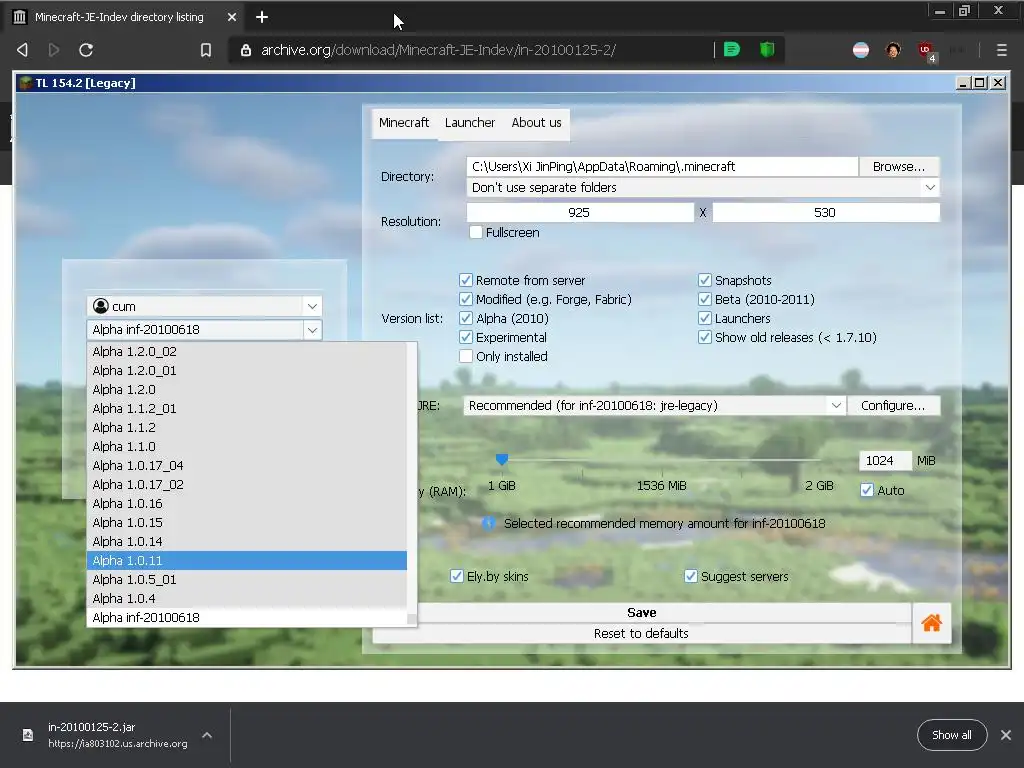Uncheck Beta (2010-2011) checkbox

point(705,299)
